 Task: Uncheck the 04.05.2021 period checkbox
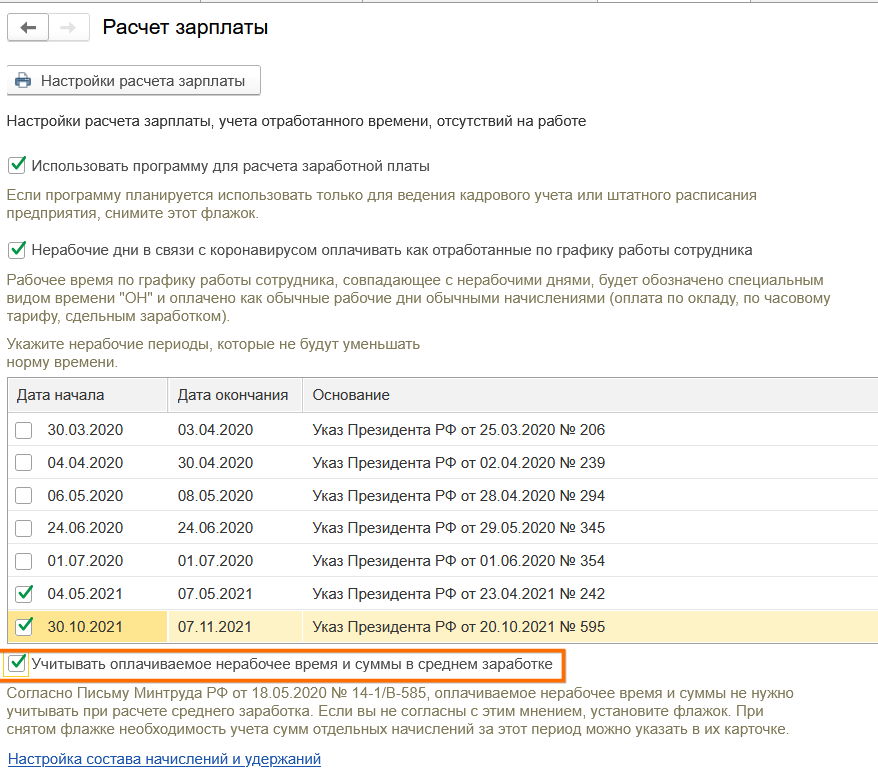click(24, 594)
